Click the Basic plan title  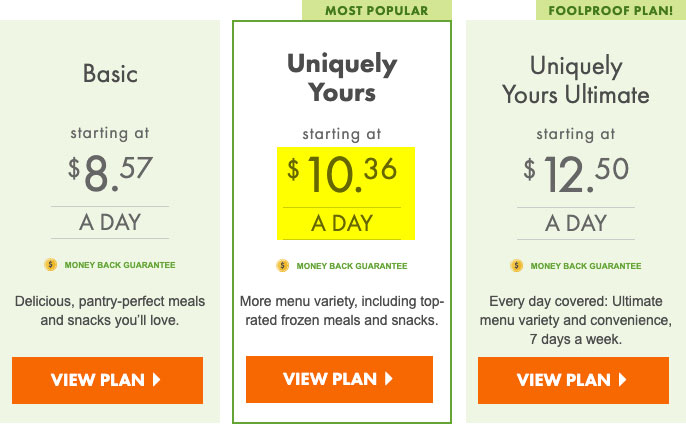pos(110,74)
